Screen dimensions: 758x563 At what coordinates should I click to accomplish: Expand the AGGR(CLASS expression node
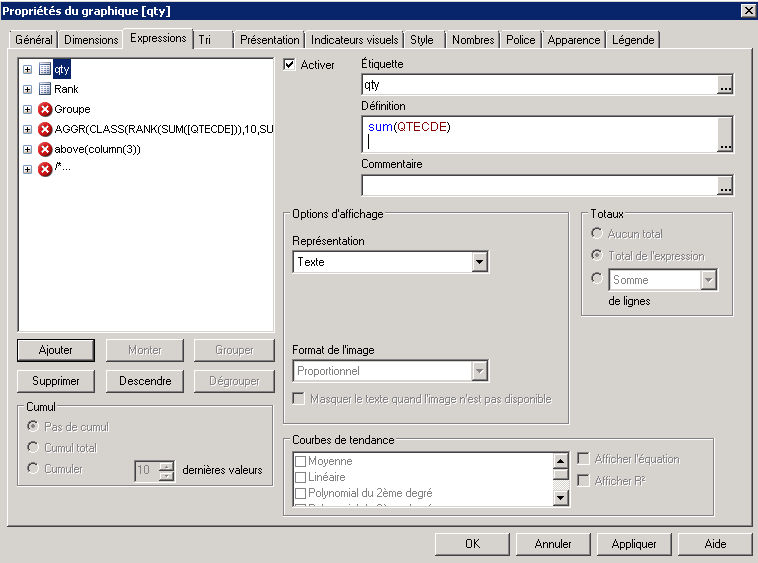tap(28, 130)
